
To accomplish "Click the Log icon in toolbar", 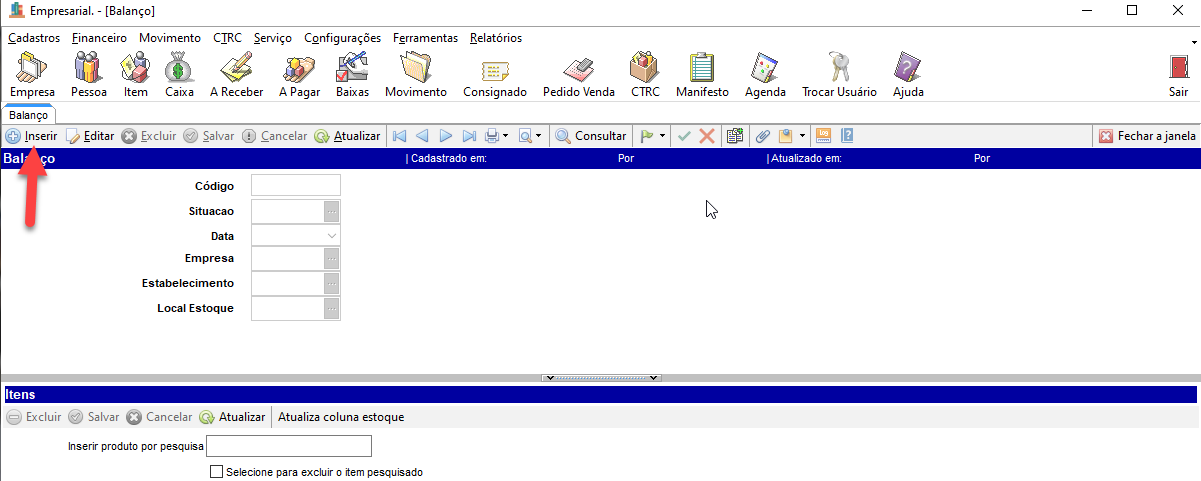I will 824,136.
